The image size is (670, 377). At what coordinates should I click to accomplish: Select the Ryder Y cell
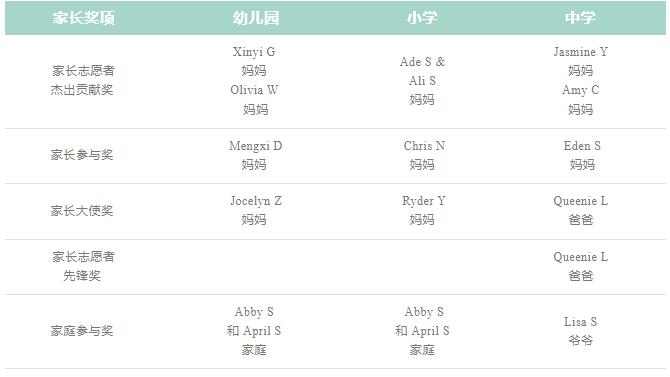point(423,210)
